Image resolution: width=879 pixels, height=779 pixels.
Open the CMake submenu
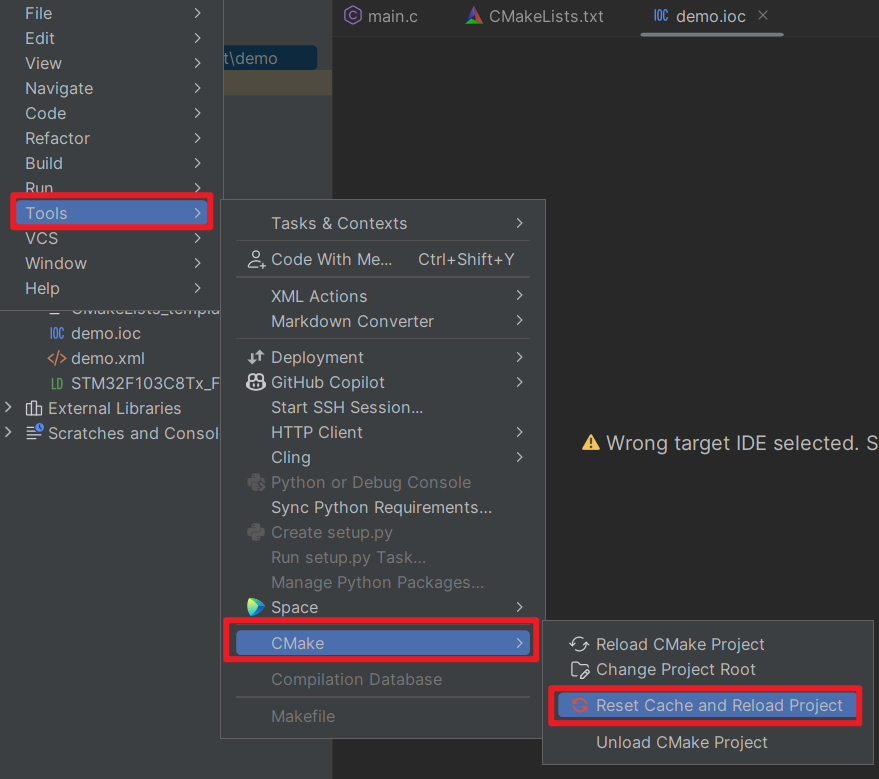(x=383, y=643)
